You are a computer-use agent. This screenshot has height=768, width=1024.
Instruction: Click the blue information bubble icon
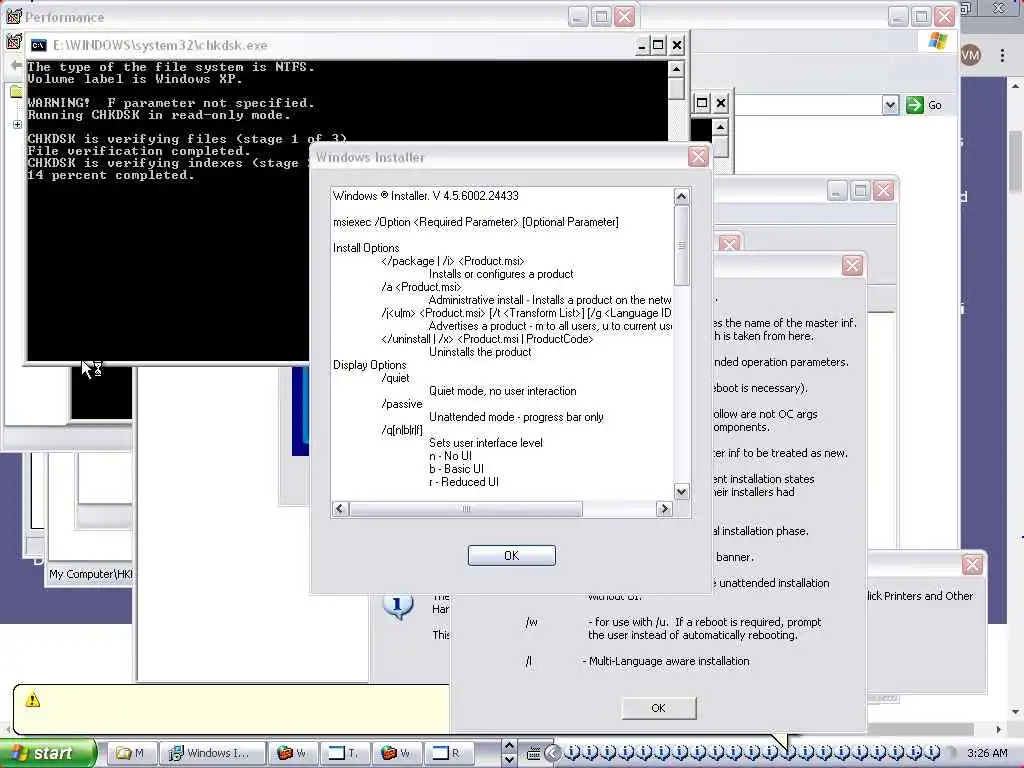[398, 606]
